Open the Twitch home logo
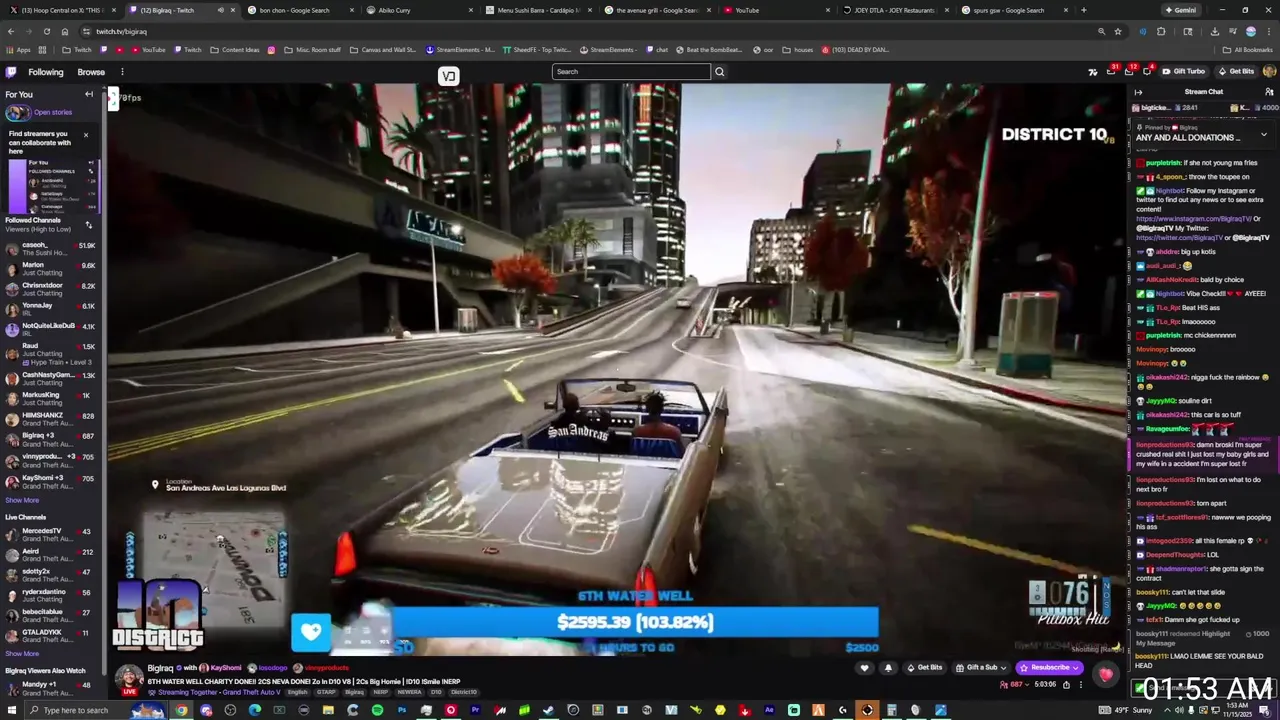The height and width of the screenshot is (720, 1280). pyautogui.click(x=11, y=72)
